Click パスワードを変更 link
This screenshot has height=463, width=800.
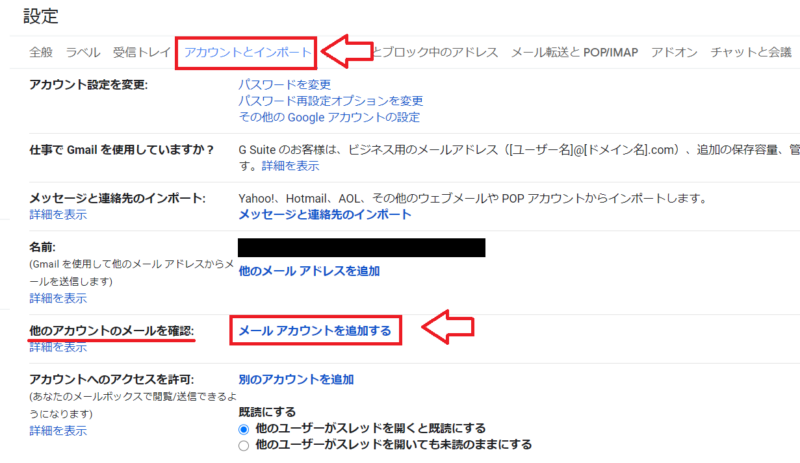click(285, 84)
